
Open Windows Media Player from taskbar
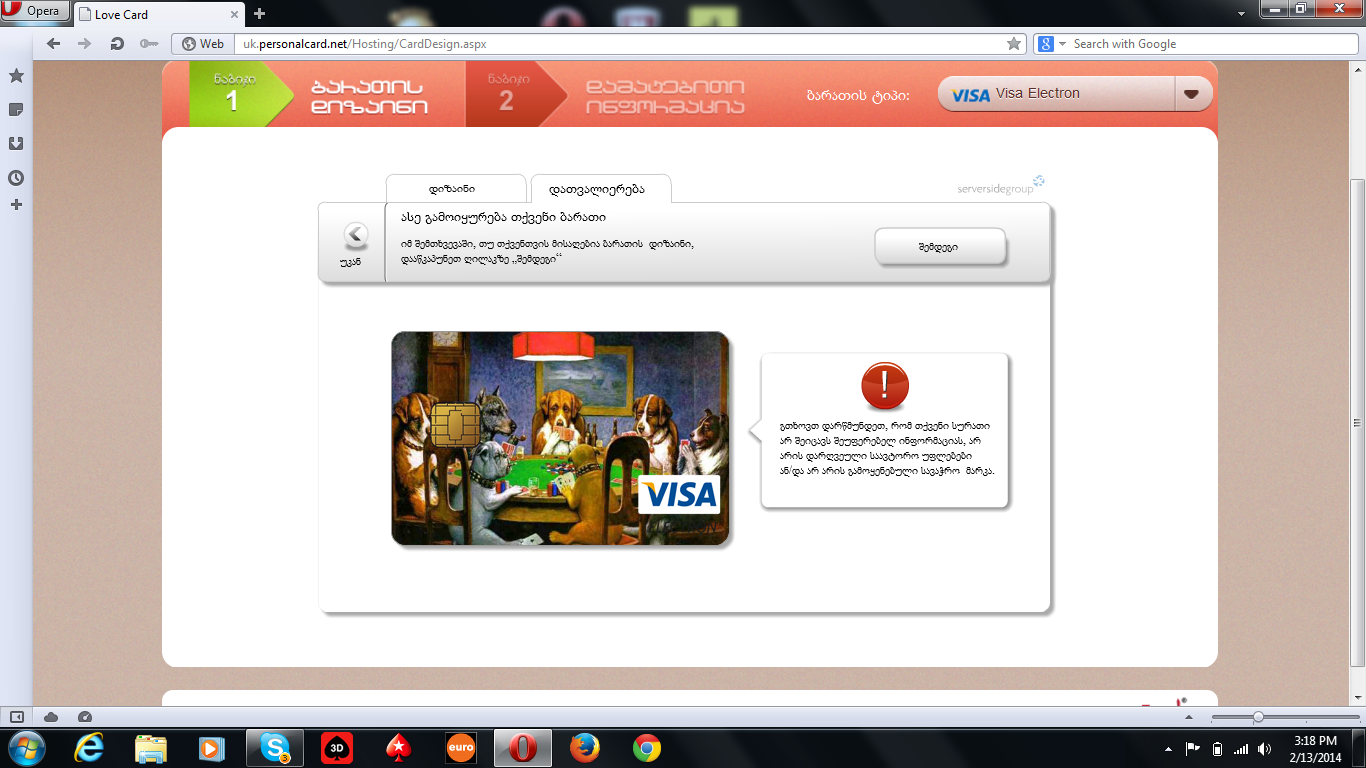(210, 748)
